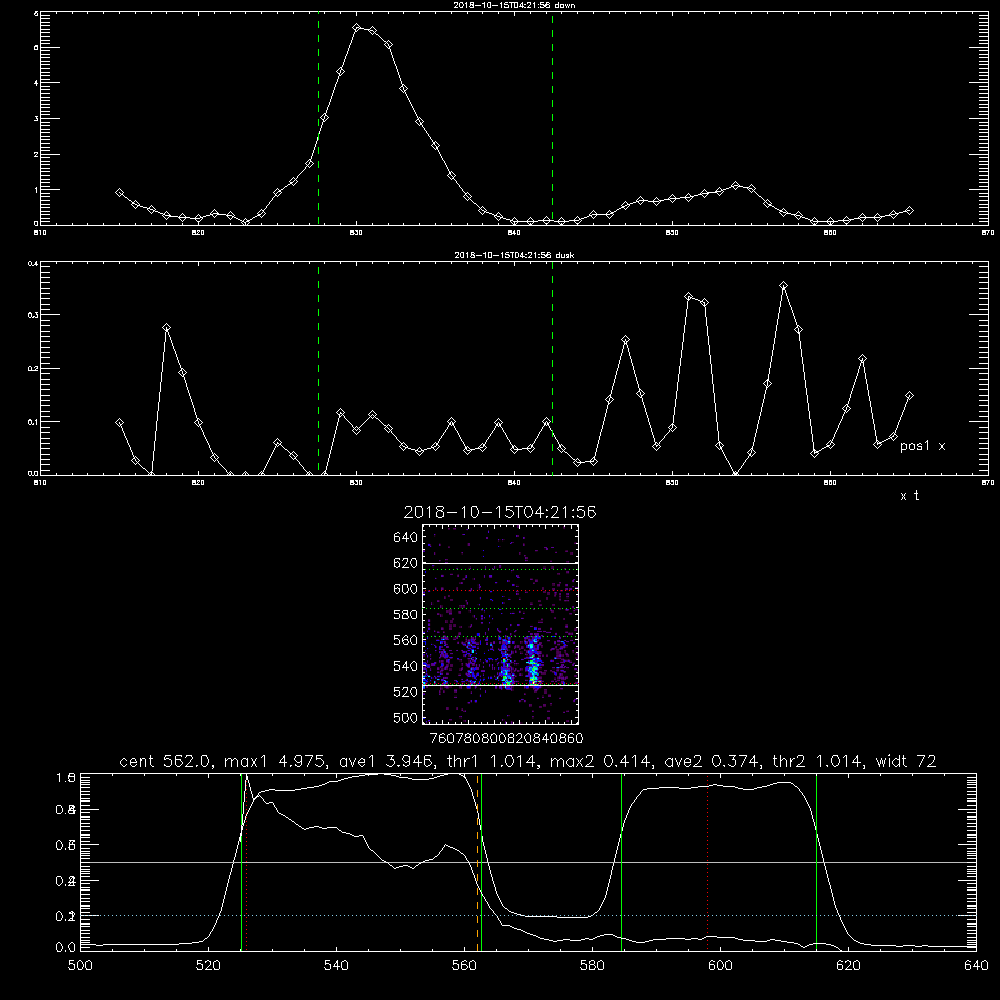Click the y-axis label '580' beside the spectrogram
The image size is (1000, 1000).
(406, 615)
